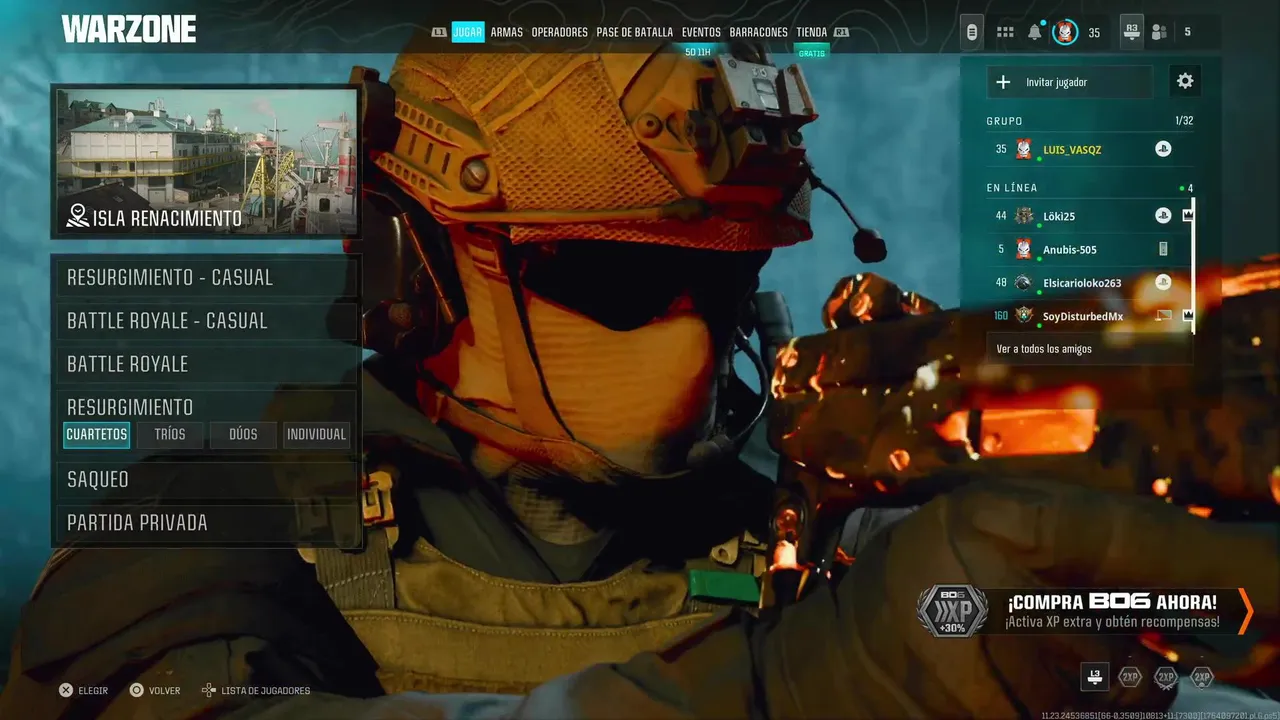Click the map pin icon beside Isla Renacimiento
The height and width of the screenshot is (720, 1280).
78,216
